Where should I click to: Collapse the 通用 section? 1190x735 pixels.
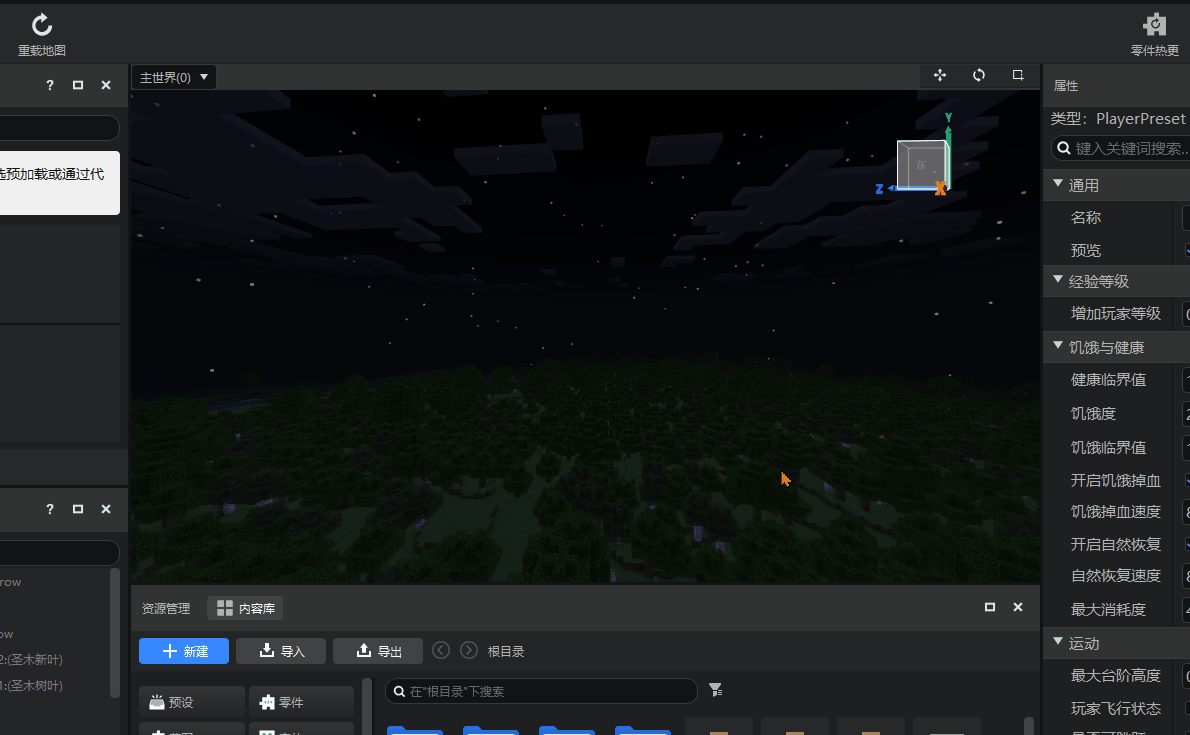1058,184
